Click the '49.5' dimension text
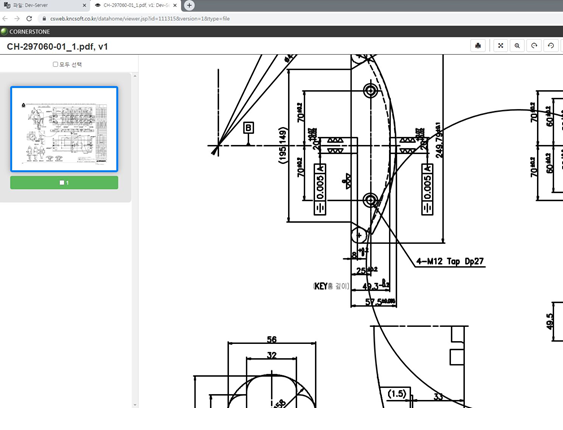 550,322
